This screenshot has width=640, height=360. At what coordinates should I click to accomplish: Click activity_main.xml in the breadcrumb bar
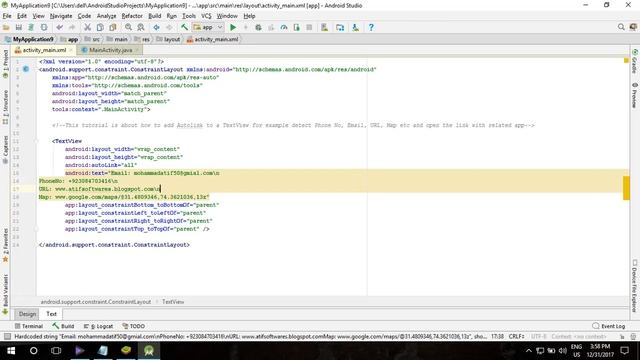(212, 39)
